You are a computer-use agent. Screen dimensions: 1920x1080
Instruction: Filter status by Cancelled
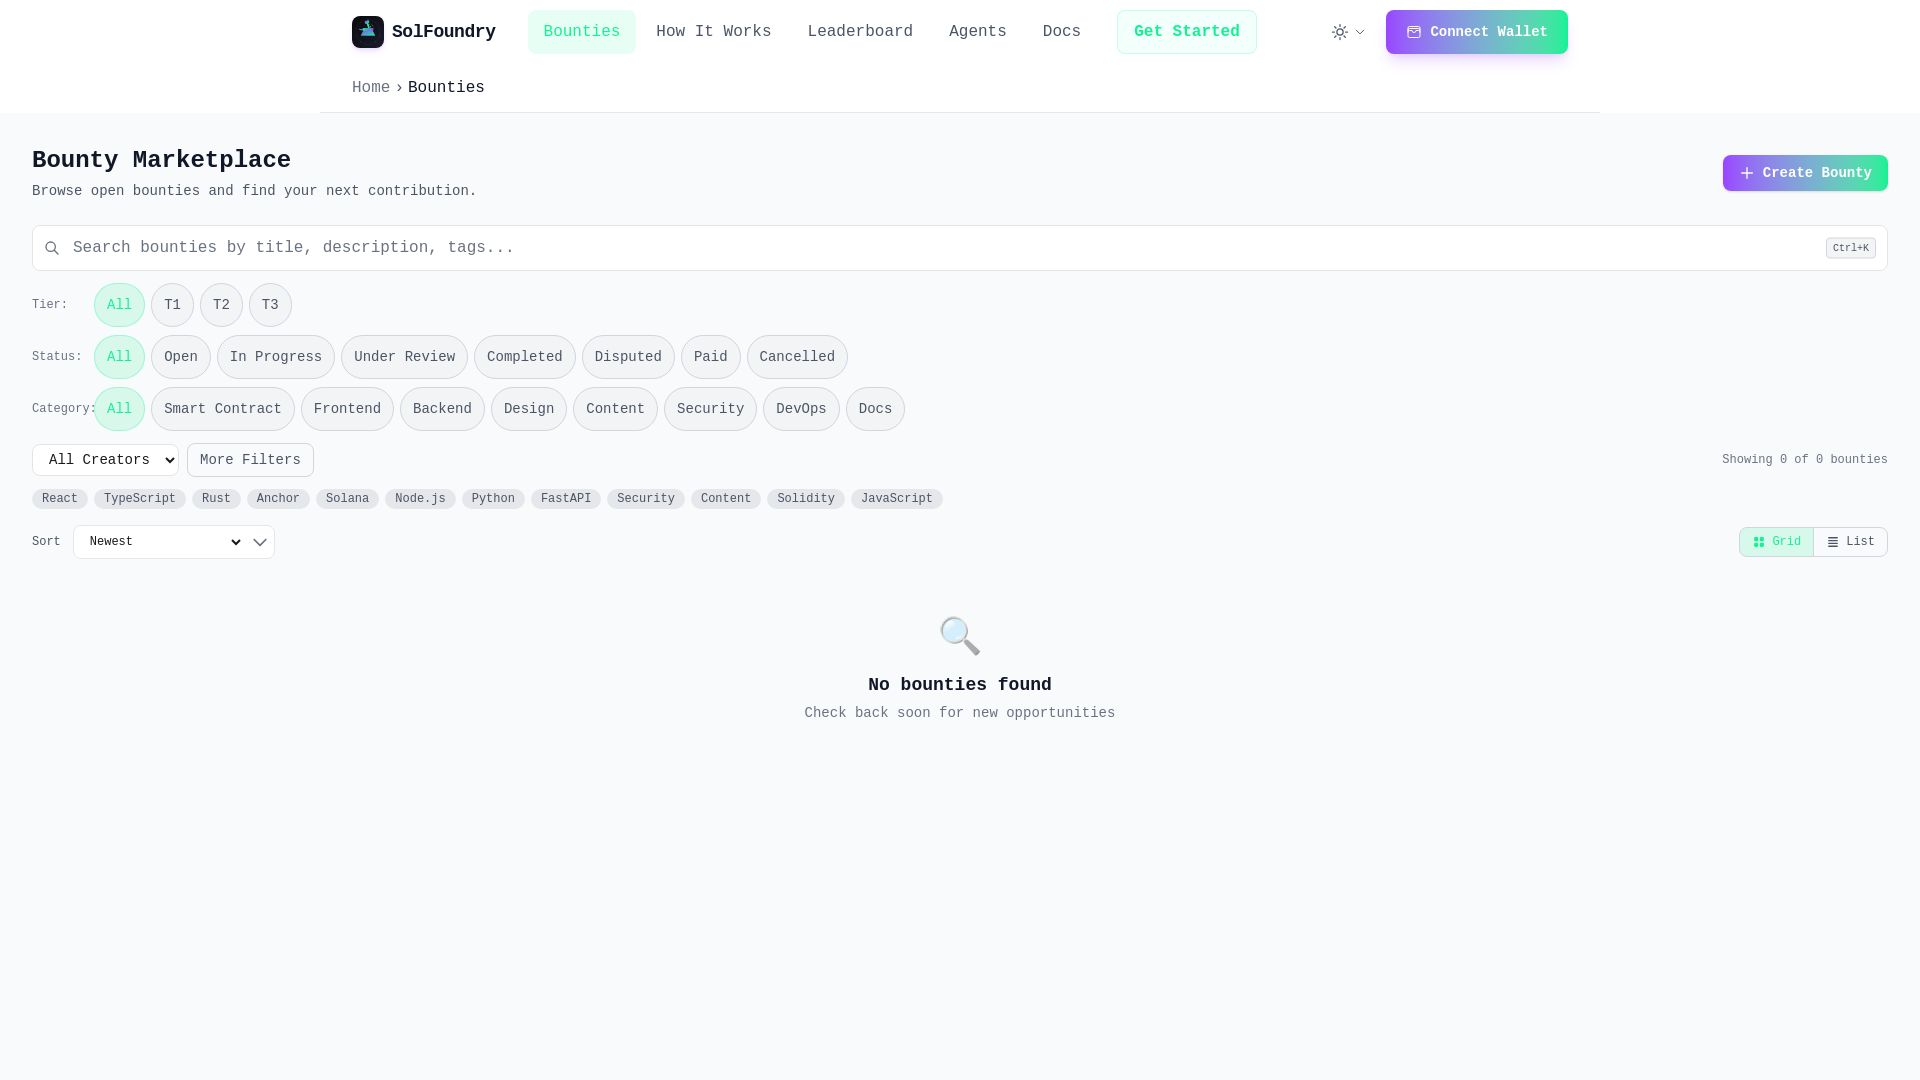click(x=797, y=357)
